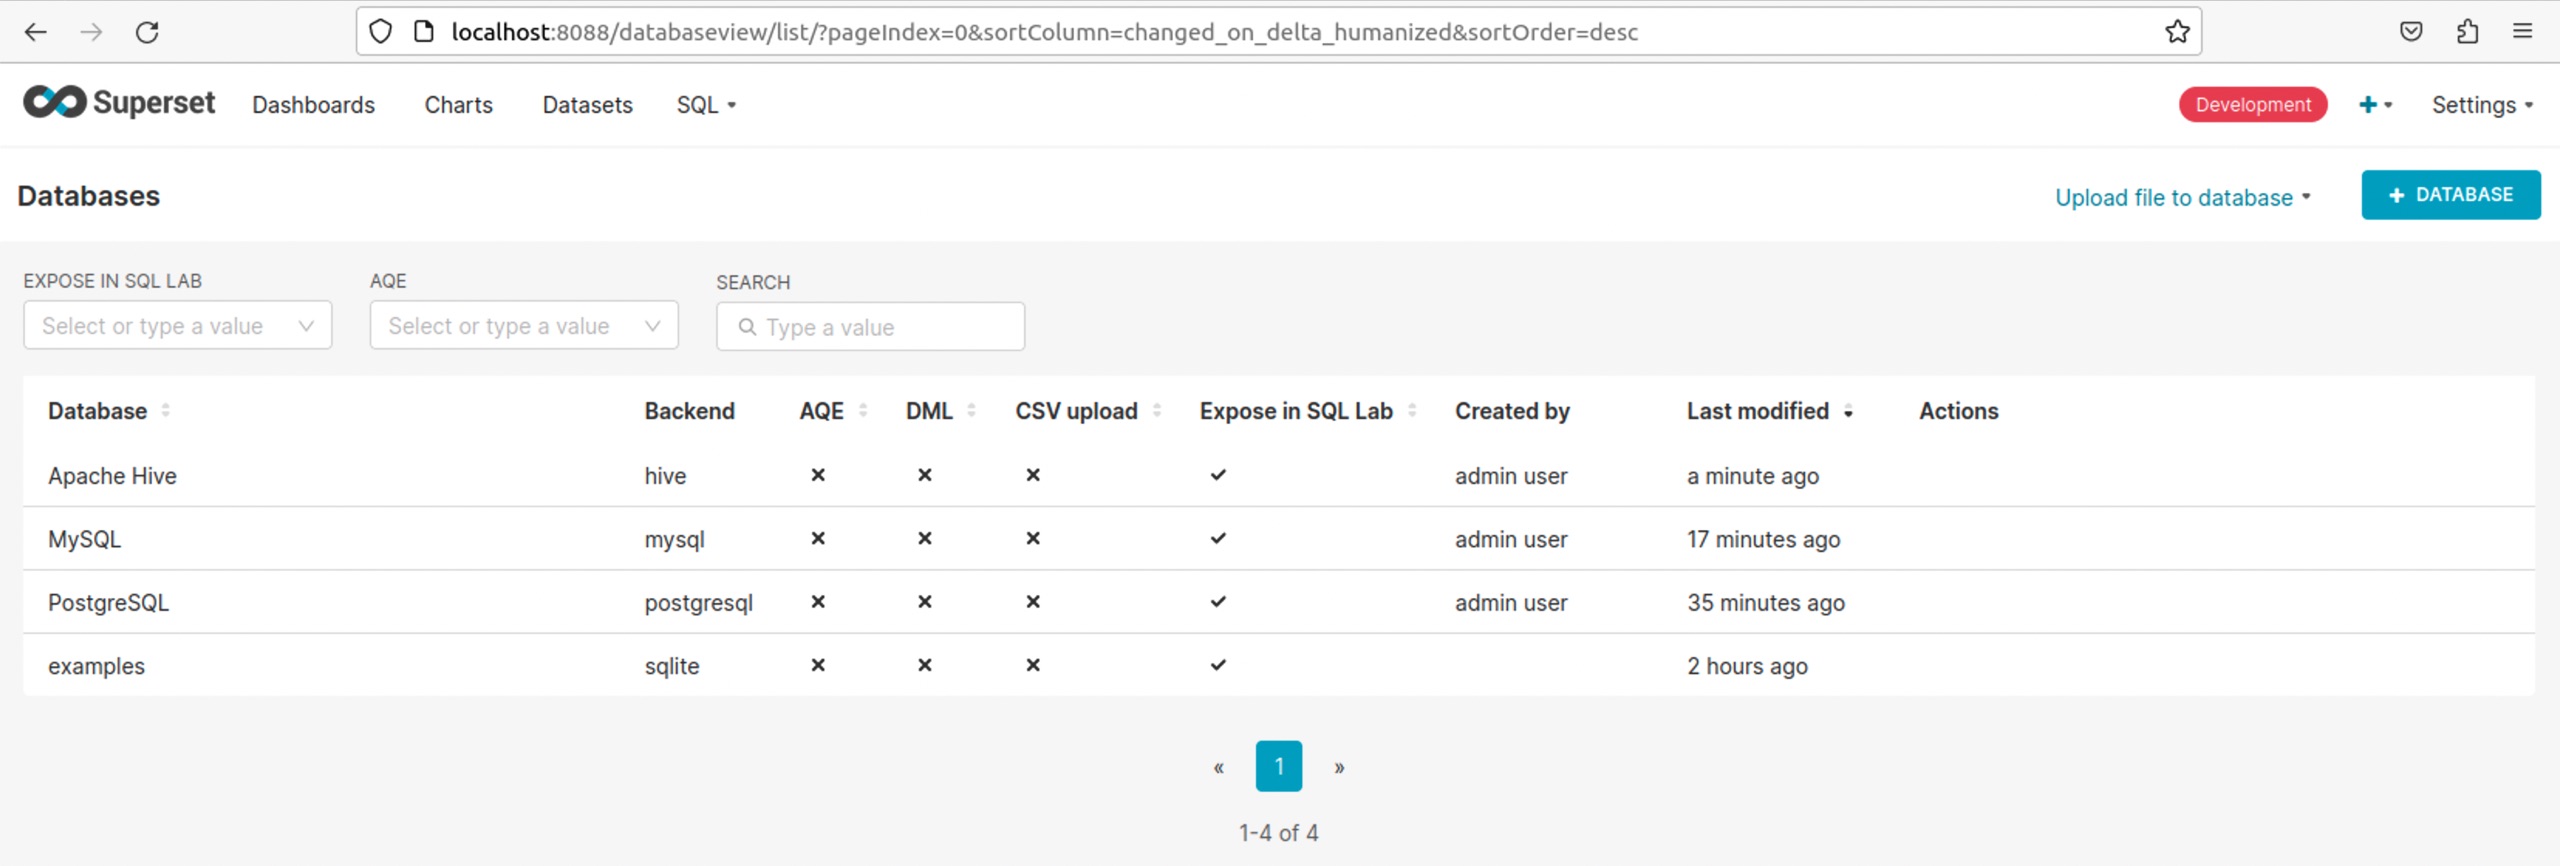Expand the SQL menu
This screenshot has width=2560, height=866.
point(706,105)
